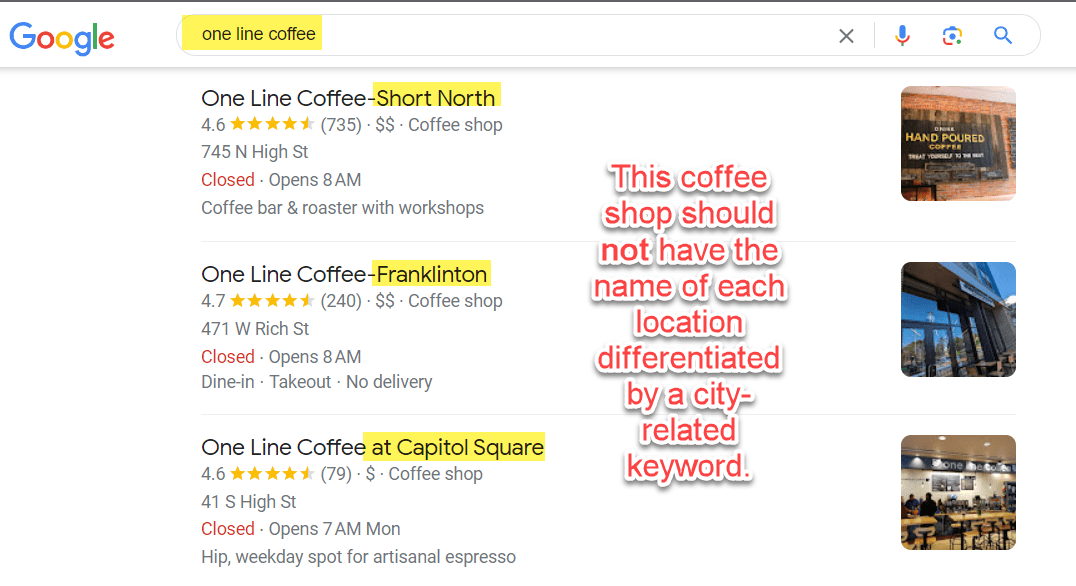The width and height of the screenshot is (1076, 586).
Task: Click Franklinton 'Closed · Opens 8 AM' hours
Action: tap(281, 357)
